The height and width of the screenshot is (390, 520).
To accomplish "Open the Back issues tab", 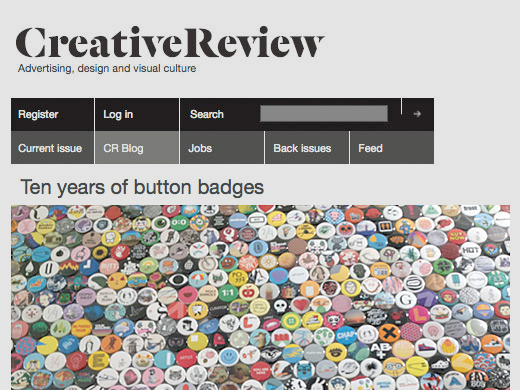I will pos(307,148).
